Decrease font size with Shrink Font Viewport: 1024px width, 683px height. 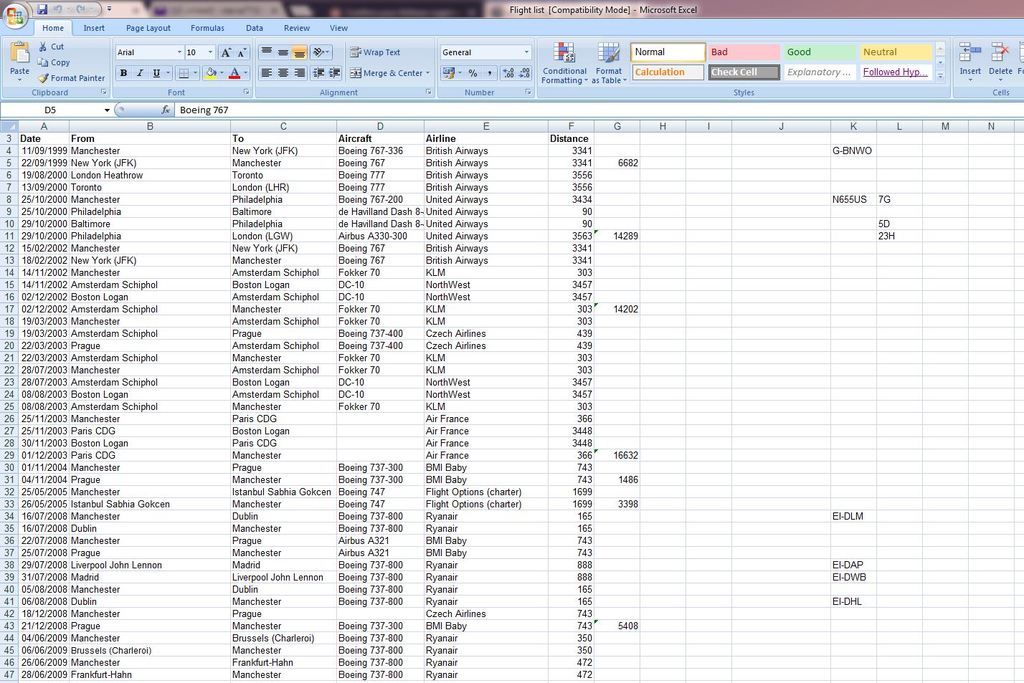(242, 52)
